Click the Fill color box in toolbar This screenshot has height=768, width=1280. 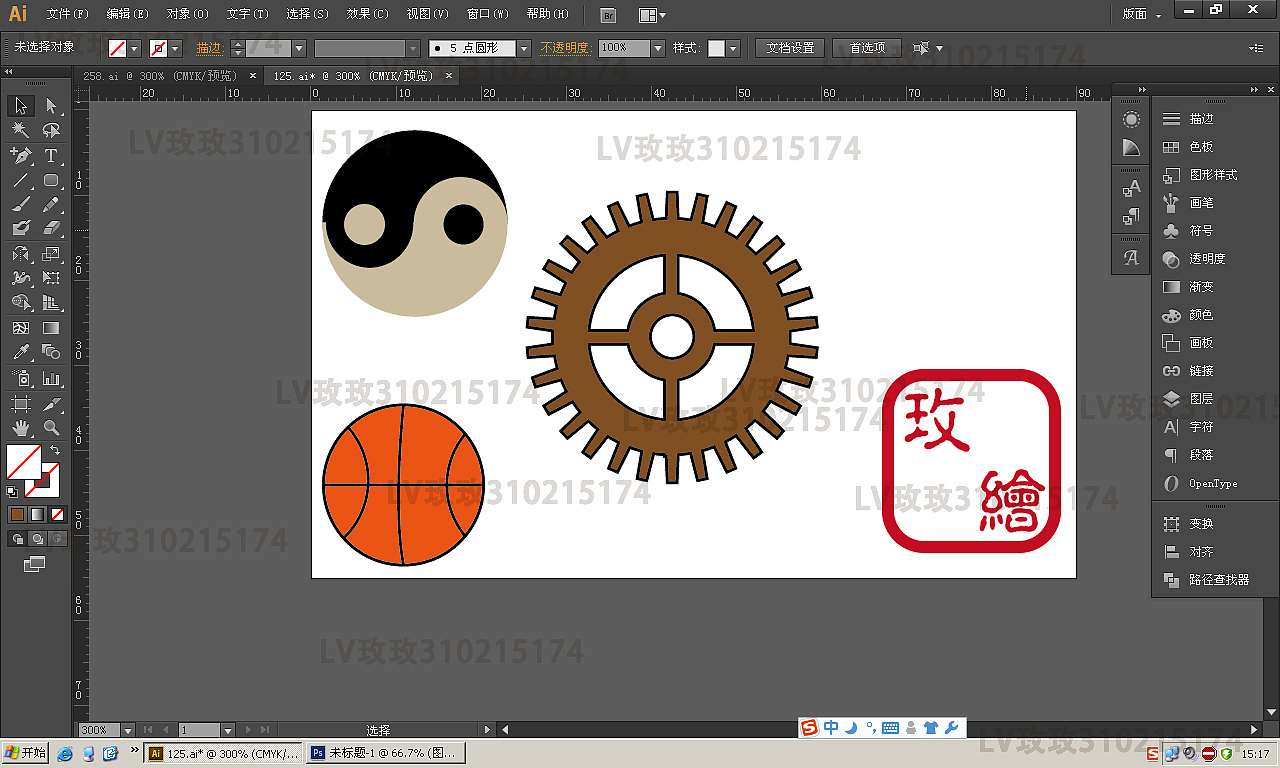[x=24, y=462]
